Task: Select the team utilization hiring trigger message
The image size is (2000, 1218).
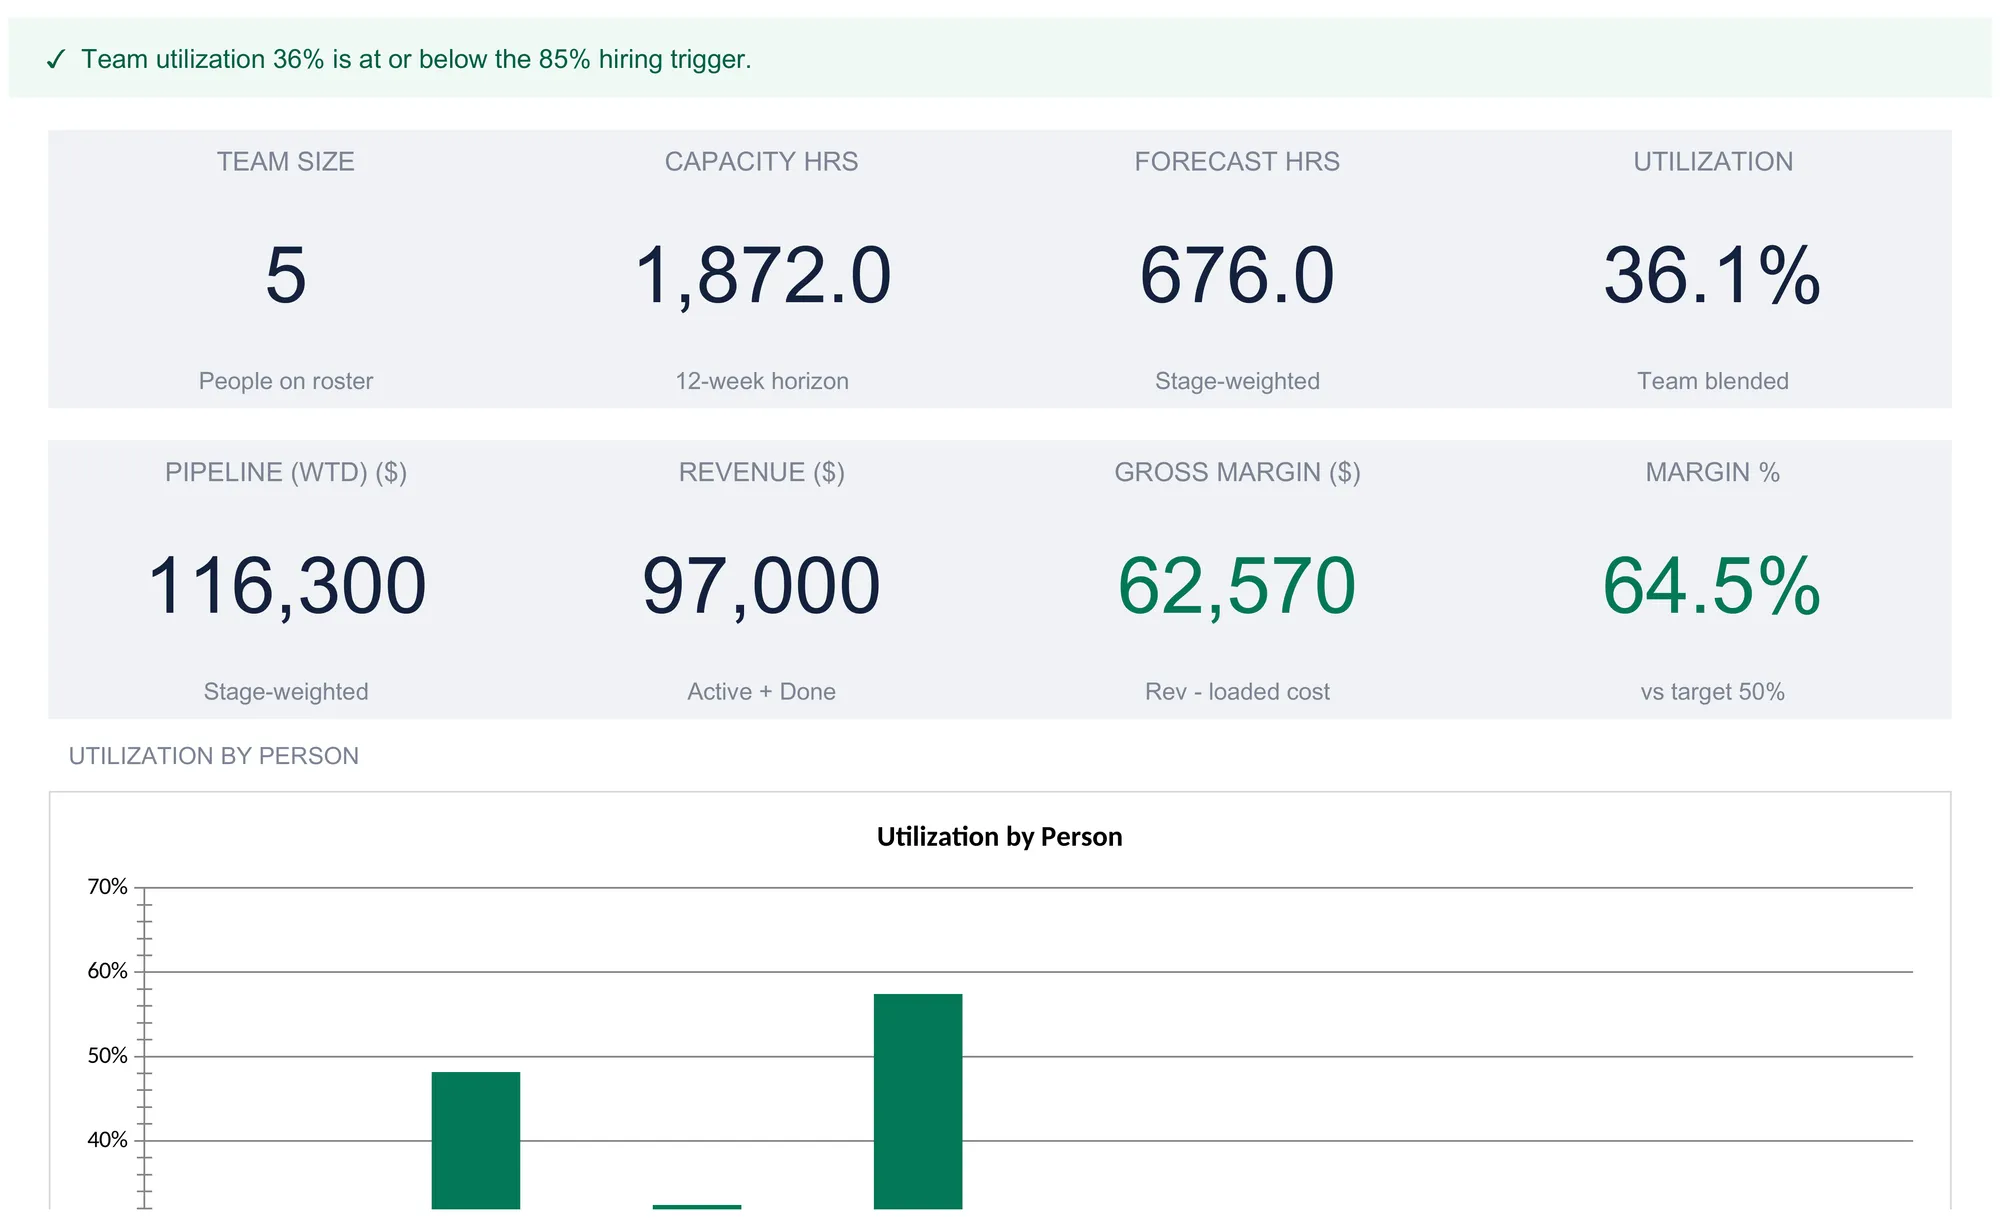Action: coord(416,59)
